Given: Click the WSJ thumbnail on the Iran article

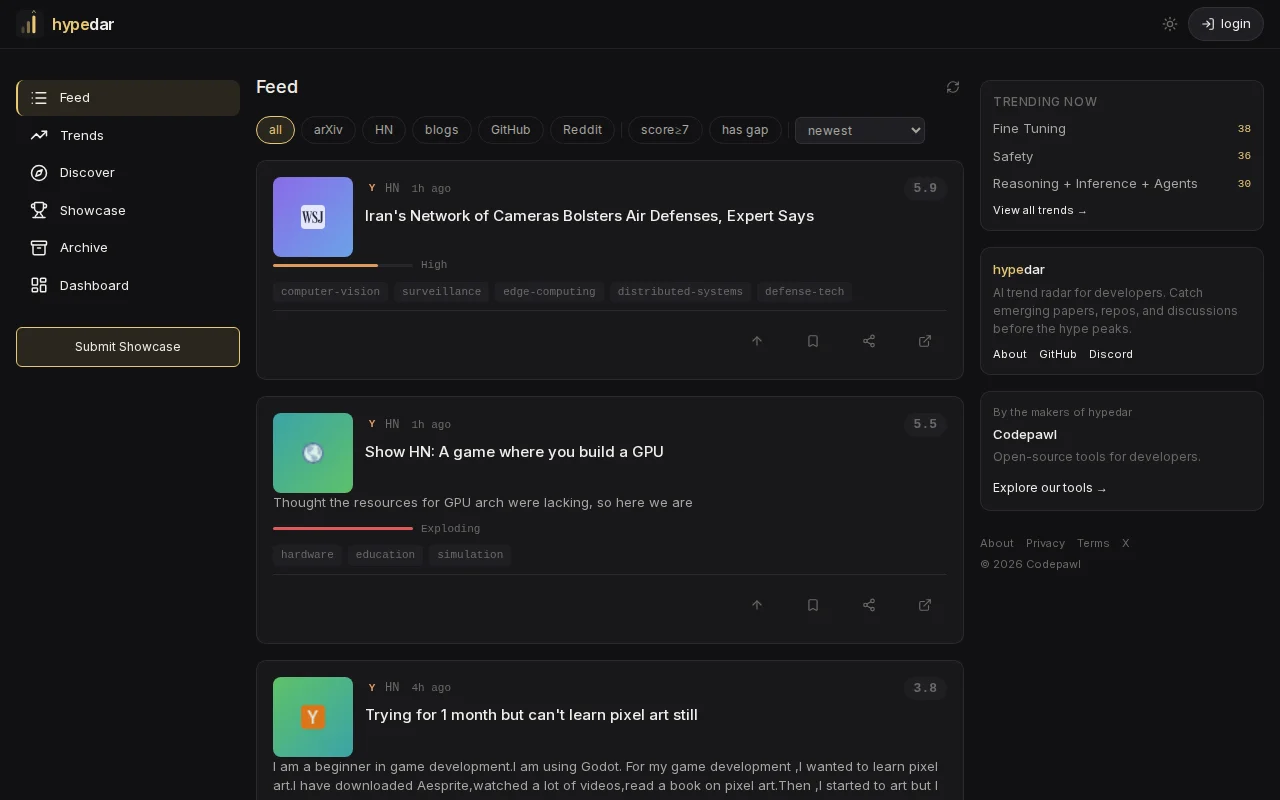Looking at the screenshot, I should pyautogui.click(x=313, y=217).
